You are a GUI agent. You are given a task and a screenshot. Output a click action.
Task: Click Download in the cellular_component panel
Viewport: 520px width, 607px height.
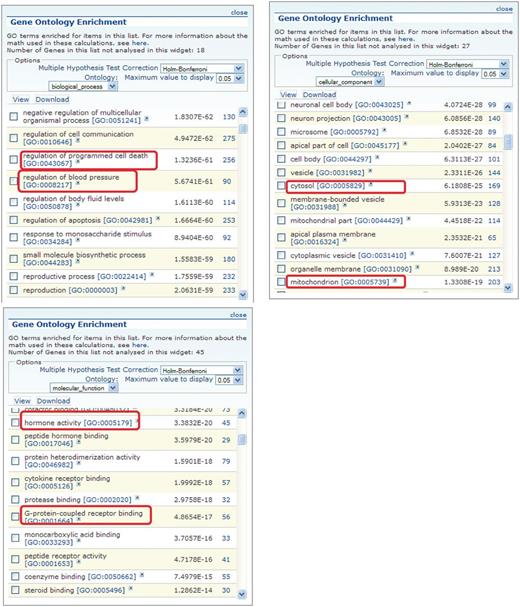pos(319,94)
